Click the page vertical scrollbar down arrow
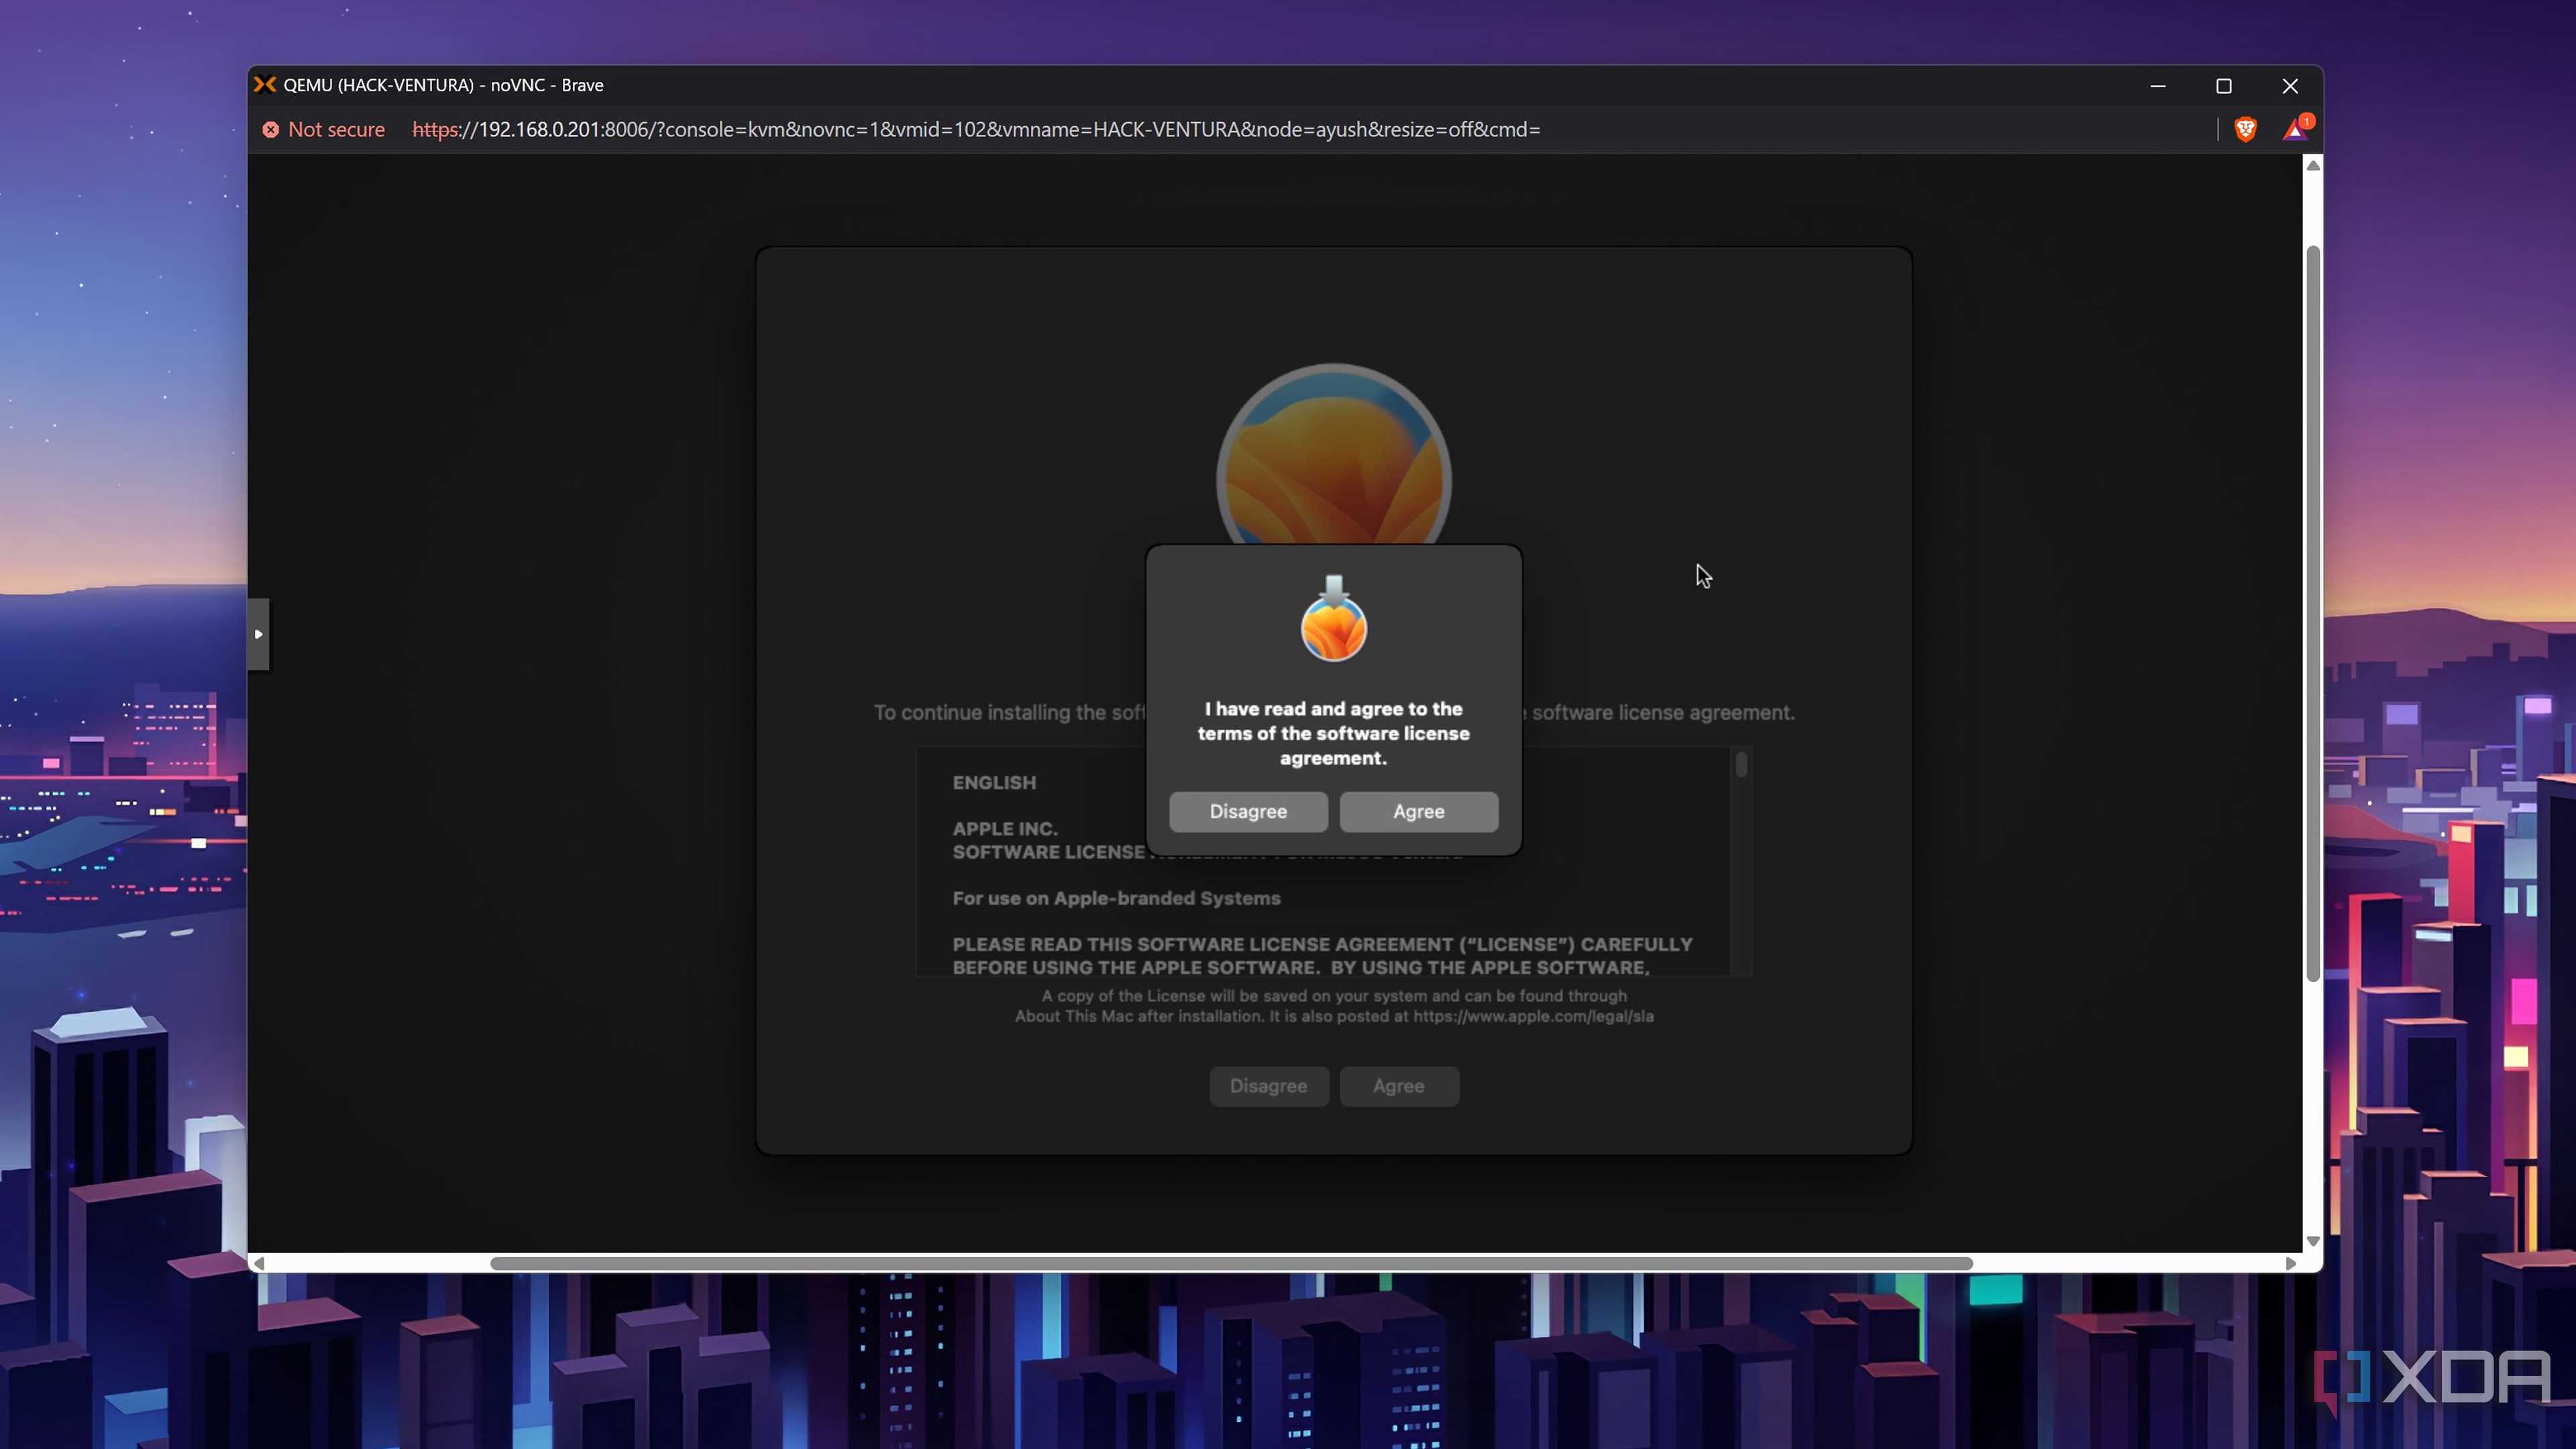 click(x=2312, y=1241)
